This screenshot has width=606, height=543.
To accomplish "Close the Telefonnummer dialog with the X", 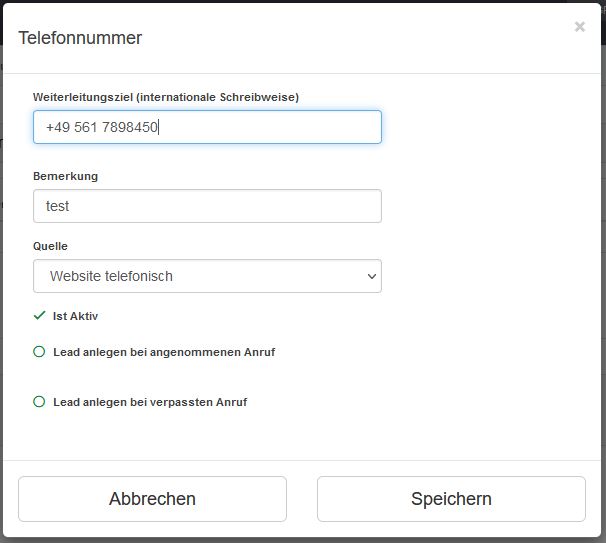I will (x=579, y=27).
